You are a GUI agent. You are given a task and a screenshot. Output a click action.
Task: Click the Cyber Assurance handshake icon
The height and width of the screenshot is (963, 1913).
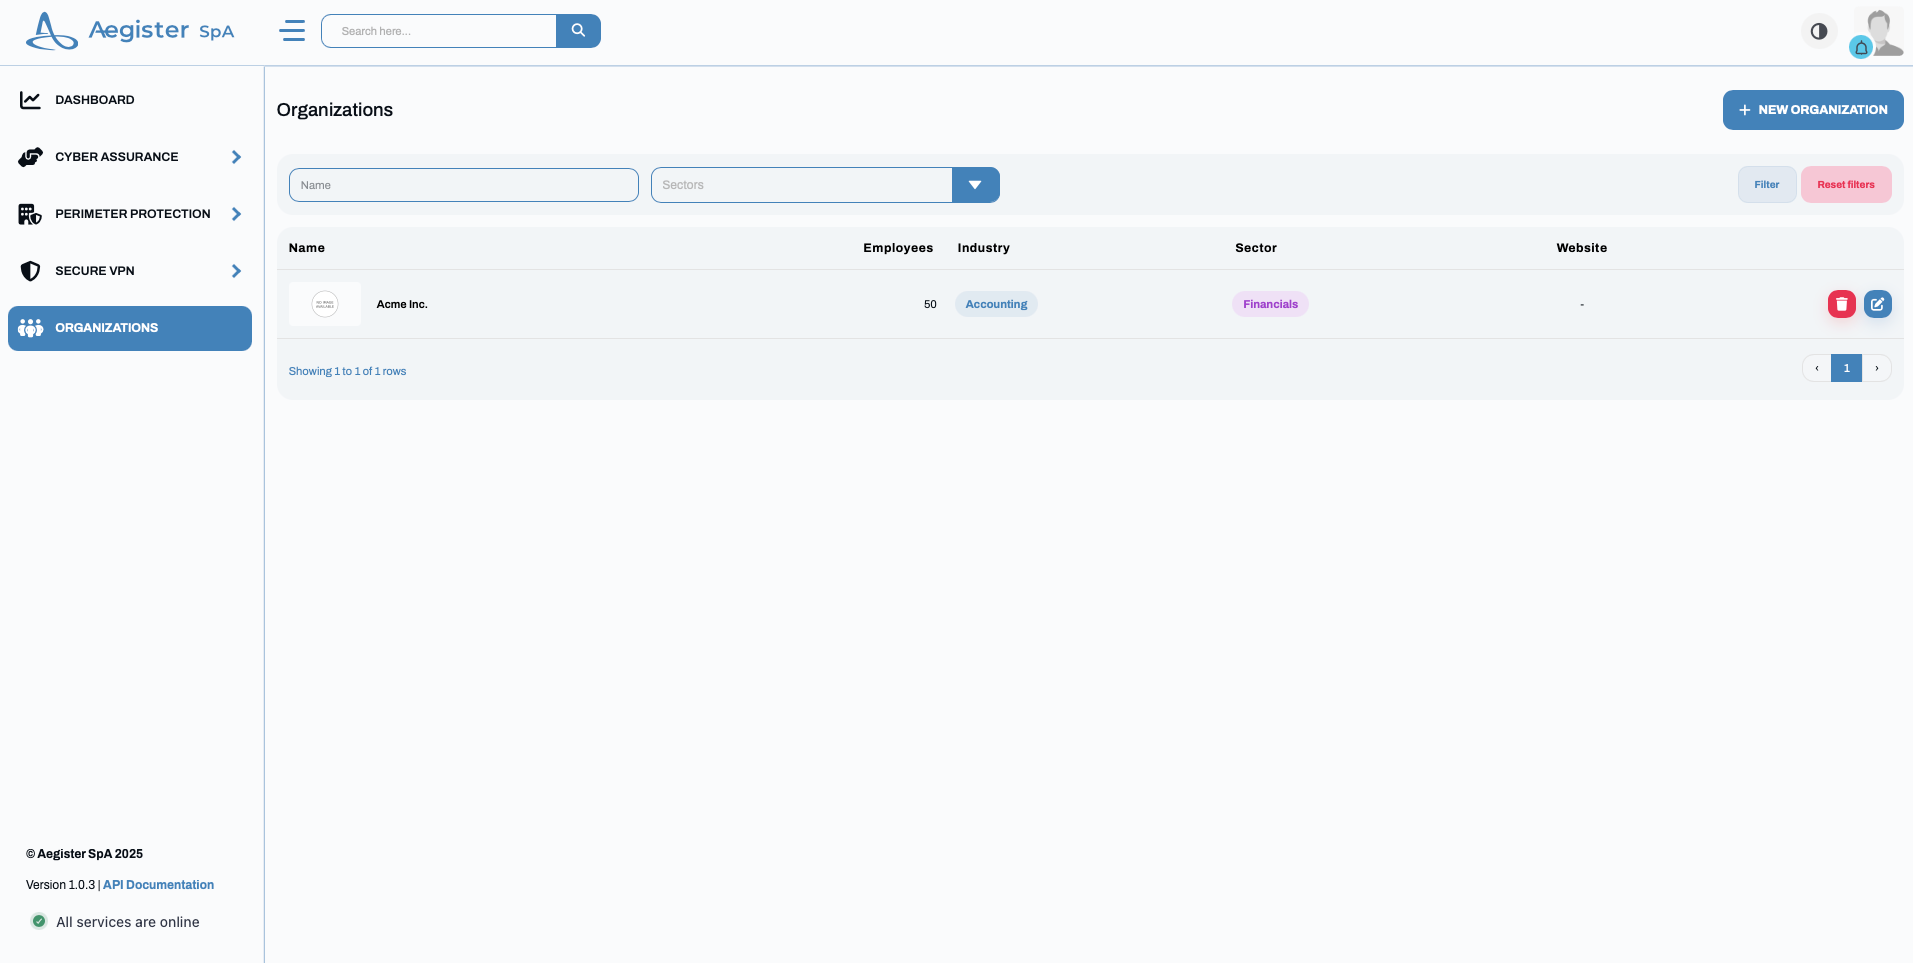30,157
